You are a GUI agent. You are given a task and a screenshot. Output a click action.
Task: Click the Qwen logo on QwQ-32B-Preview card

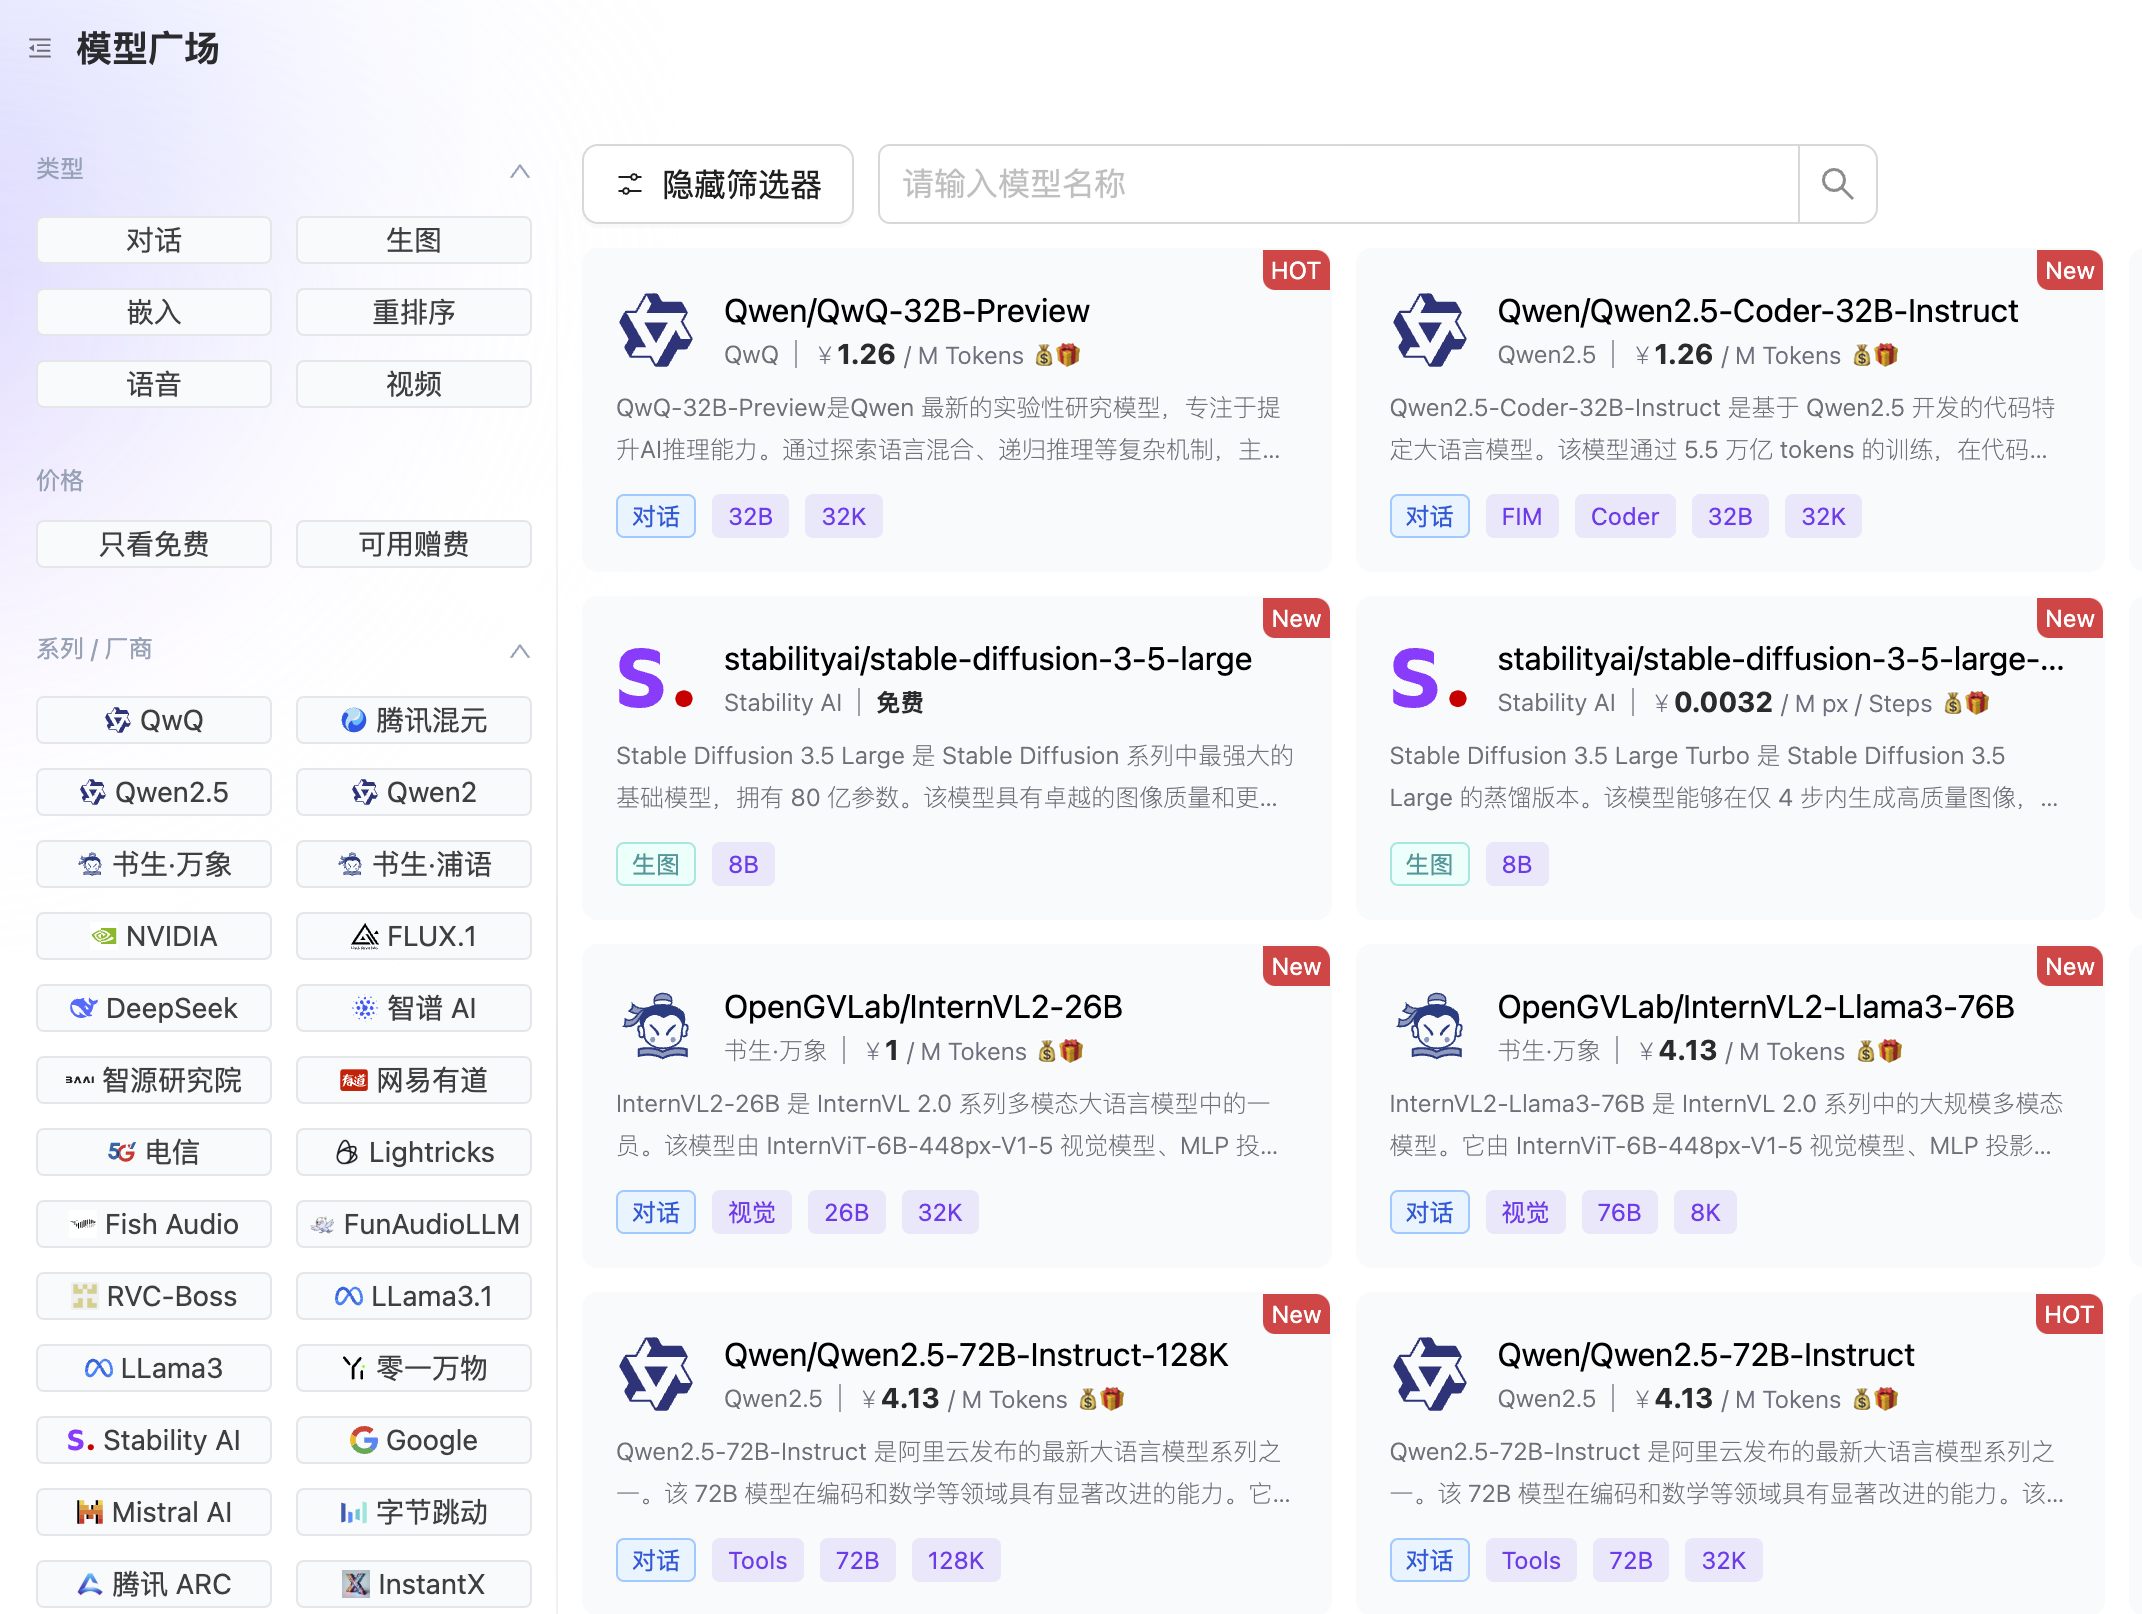coord(655,330)
